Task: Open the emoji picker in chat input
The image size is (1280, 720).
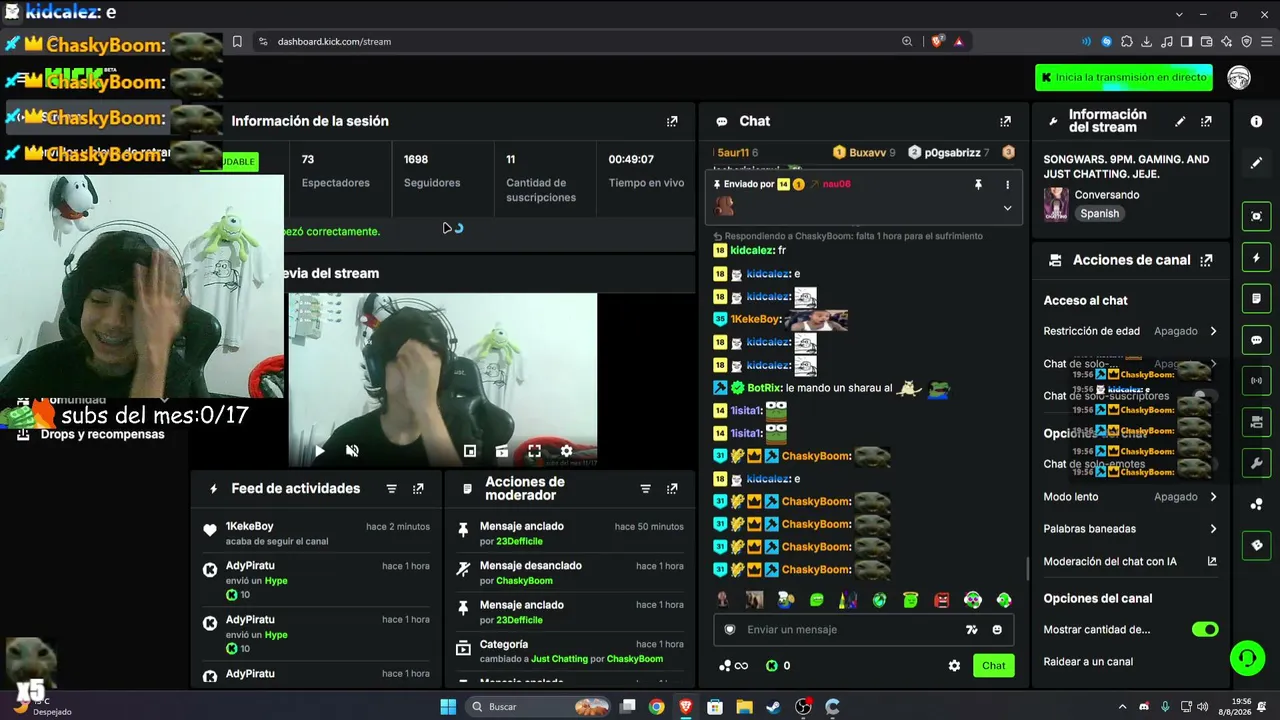Action: tap(997, 630)
